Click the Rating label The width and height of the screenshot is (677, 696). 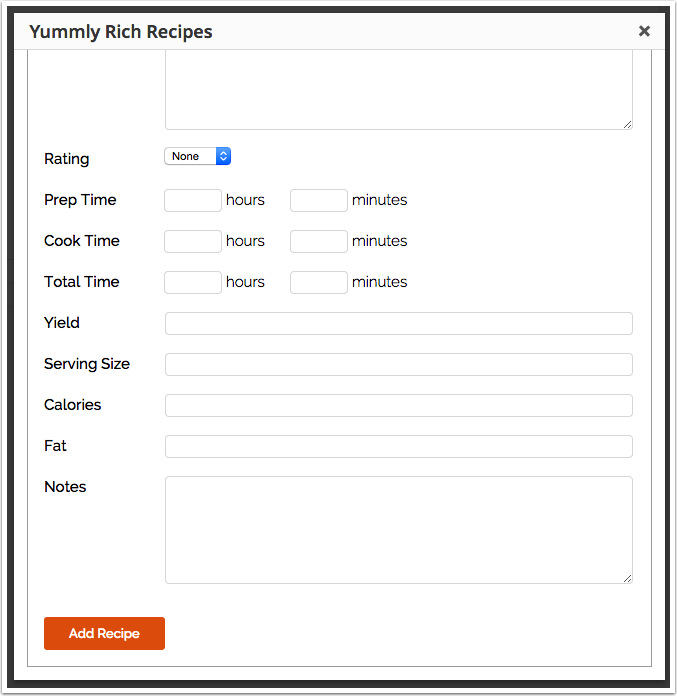click(x=66, y=159)
